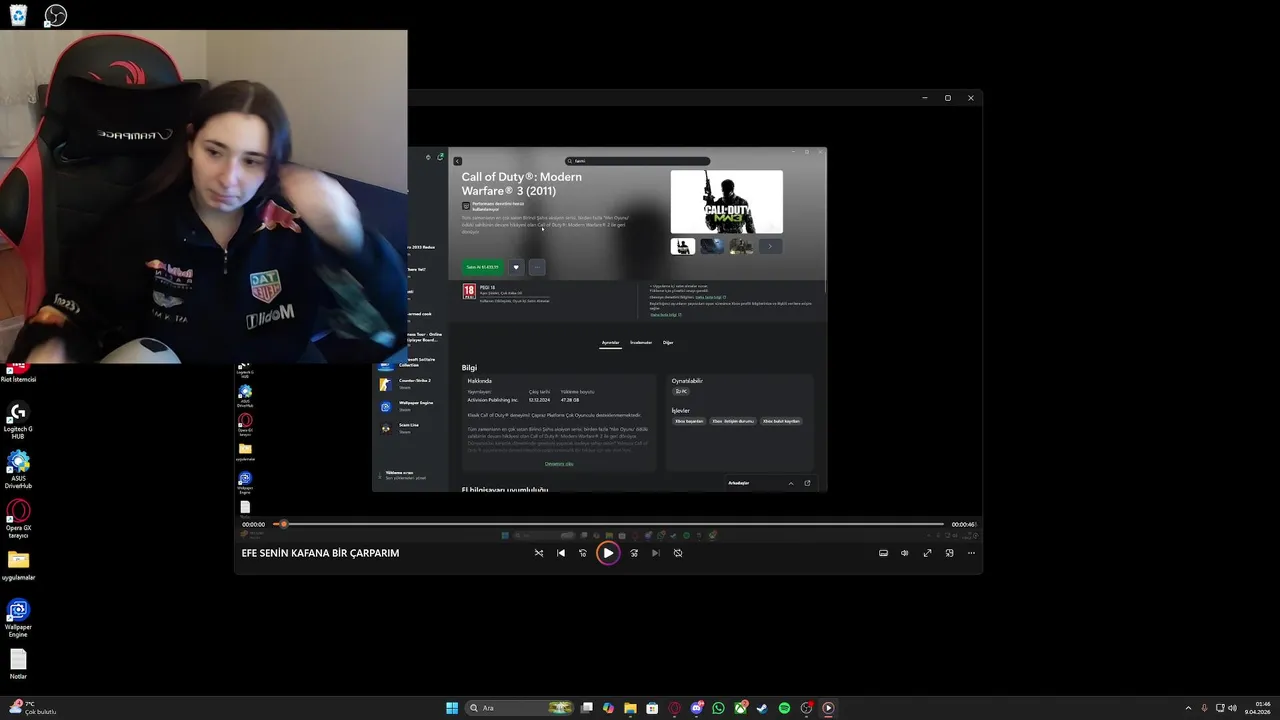The image size is (1280, 720).
Task: Open Discord from the taskbar
Action: pos(697,708)
